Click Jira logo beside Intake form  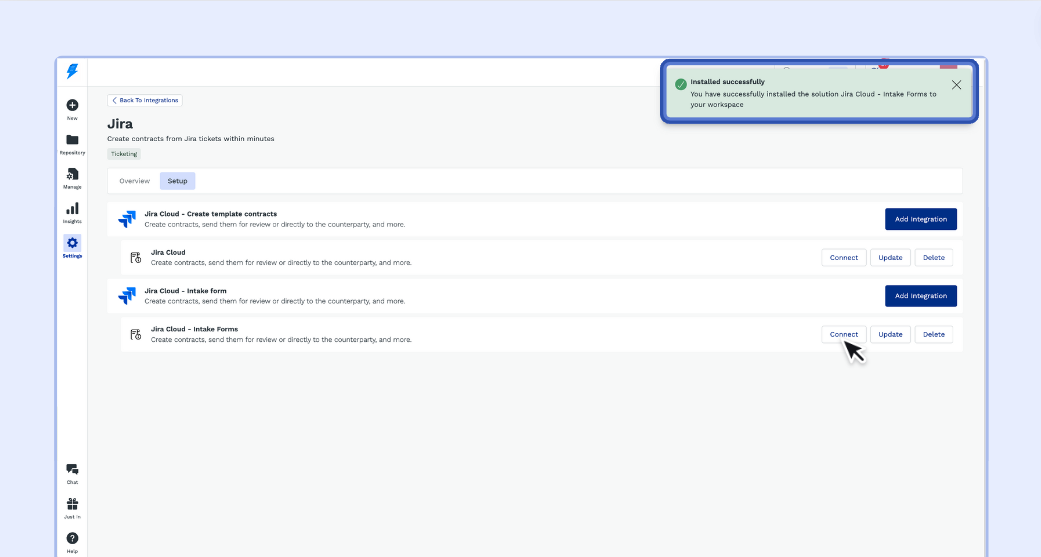point(127,295)
